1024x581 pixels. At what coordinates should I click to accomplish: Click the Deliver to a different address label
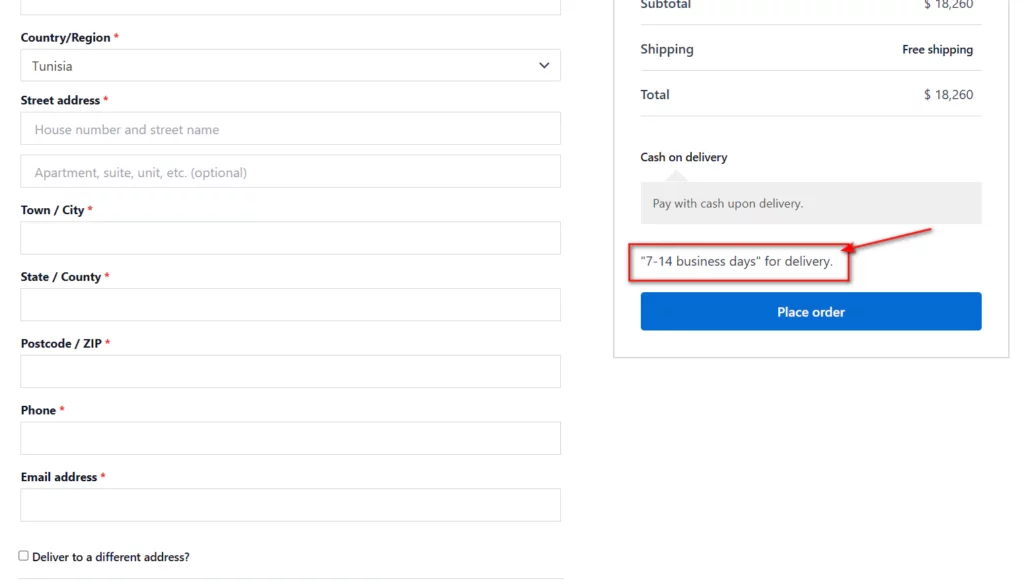[x=111, y=557]
